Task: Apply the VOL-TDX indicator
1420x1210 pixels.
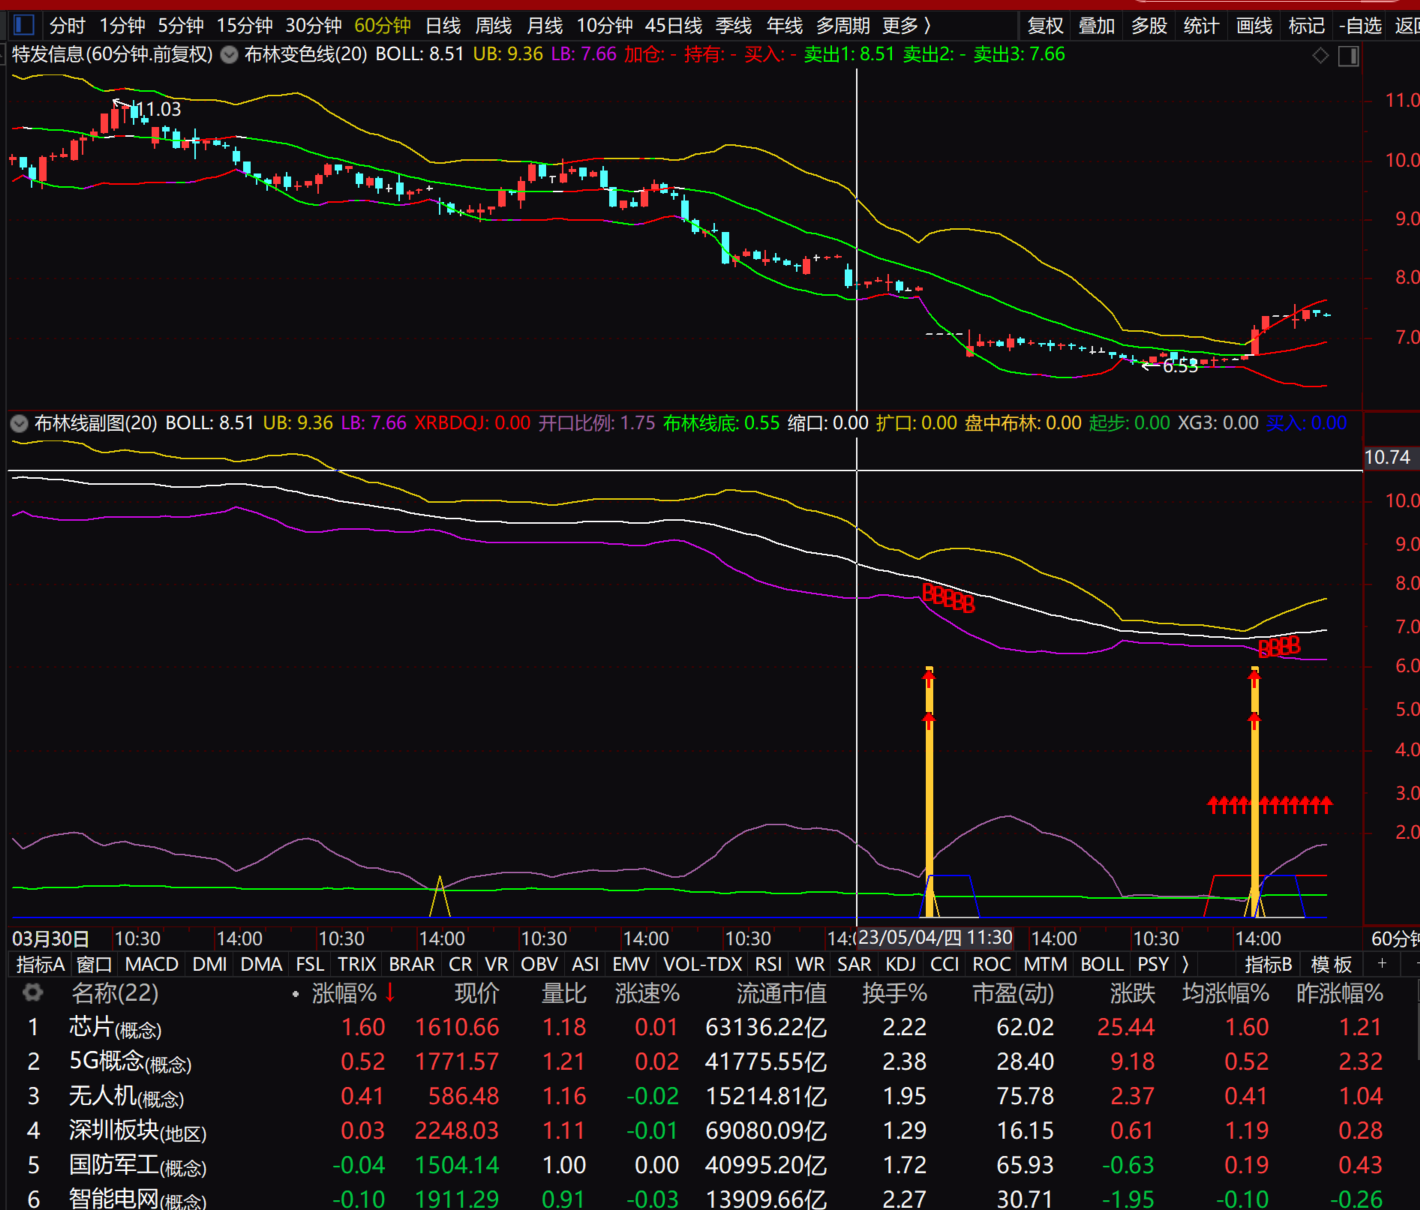Action: [x=702, y=964]
